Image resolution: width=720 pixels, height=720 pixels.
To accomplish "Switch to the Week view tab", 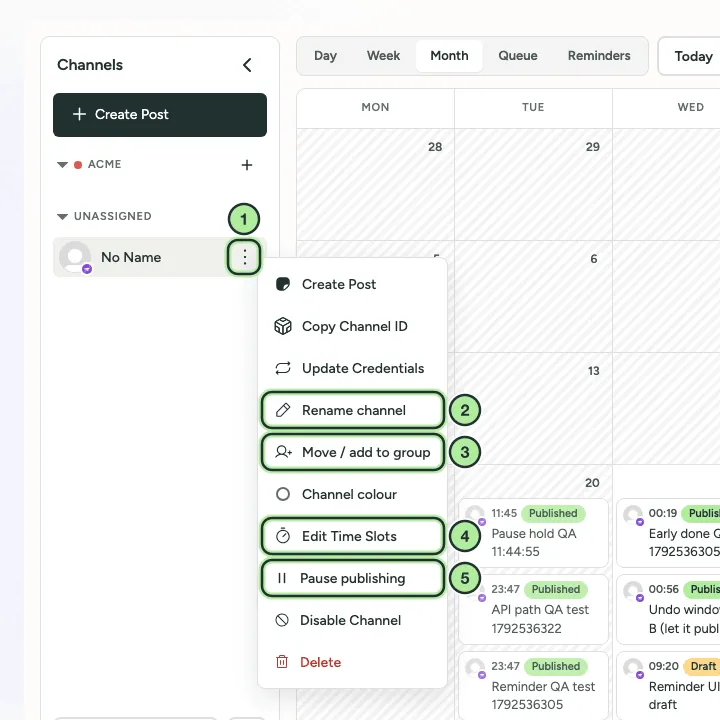I will pyautogui.click(x=383, y=56).
